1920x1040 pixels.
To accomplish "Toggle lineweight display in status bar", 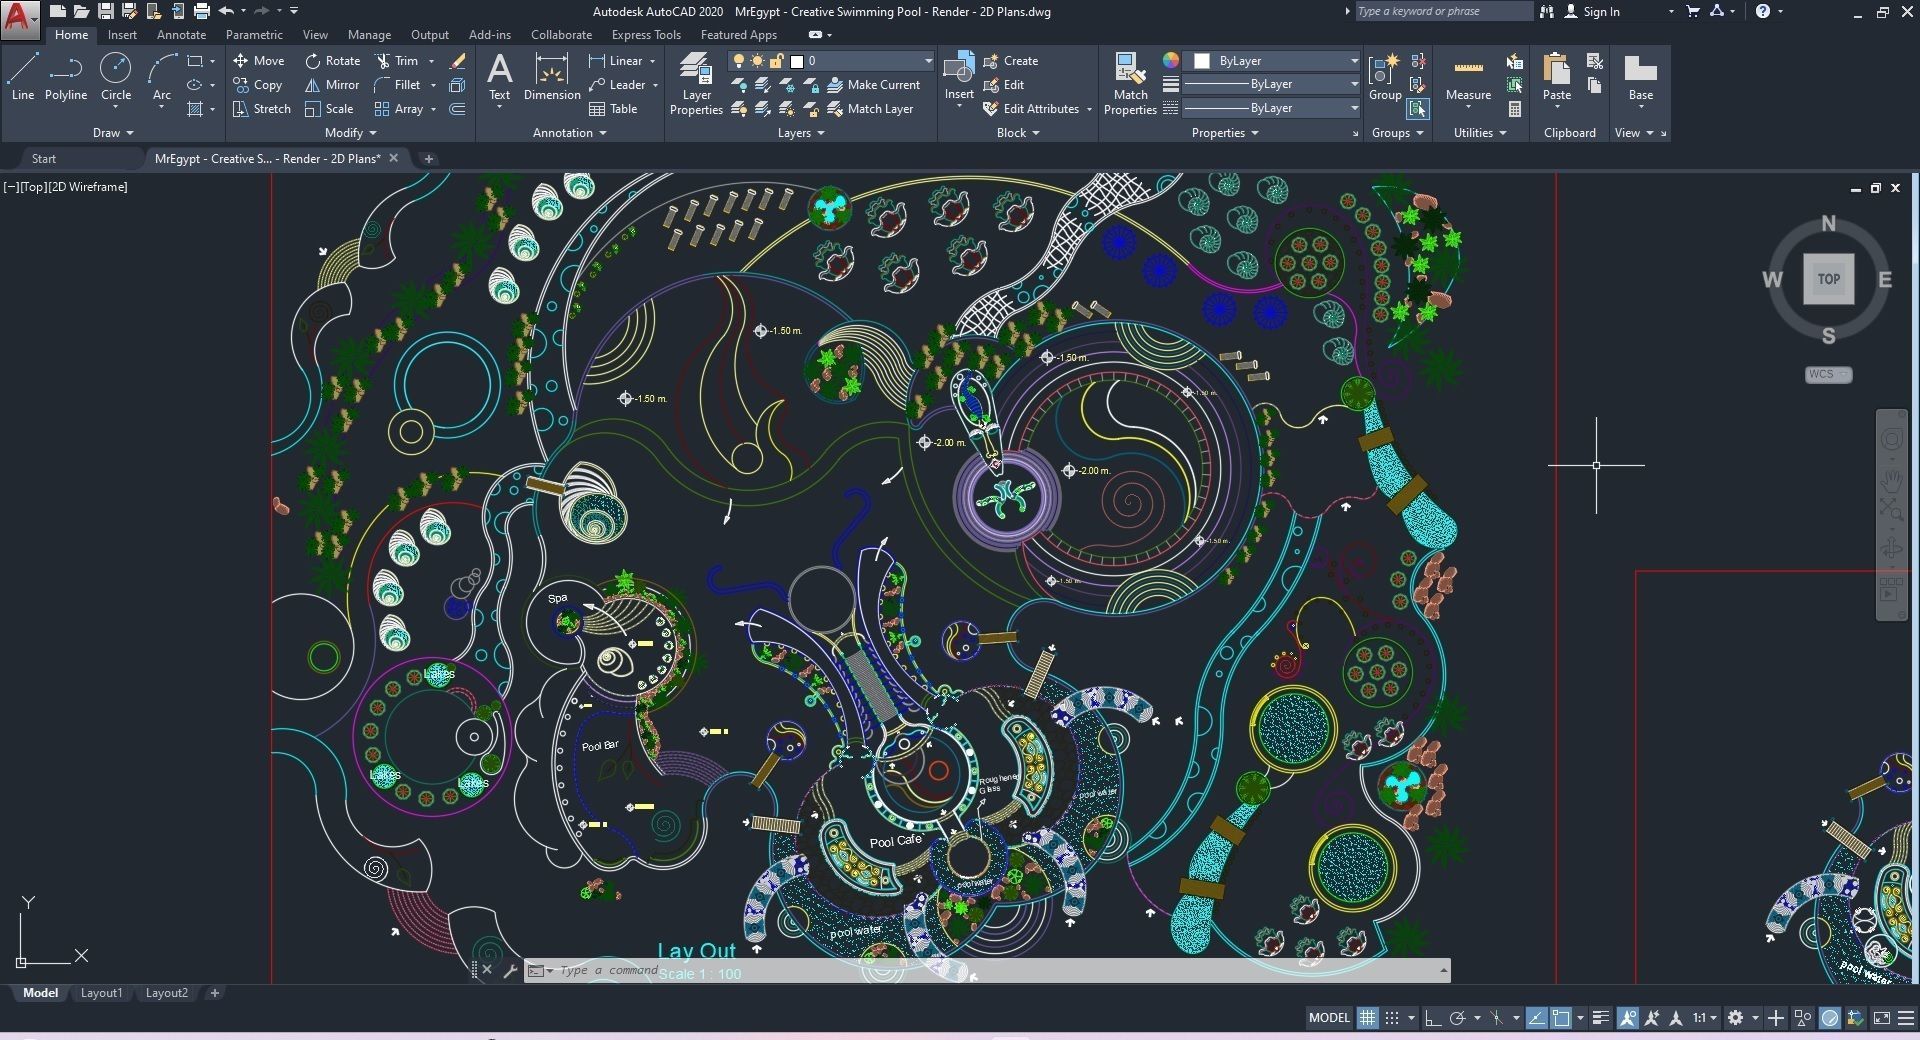I will [1601, 1018].
